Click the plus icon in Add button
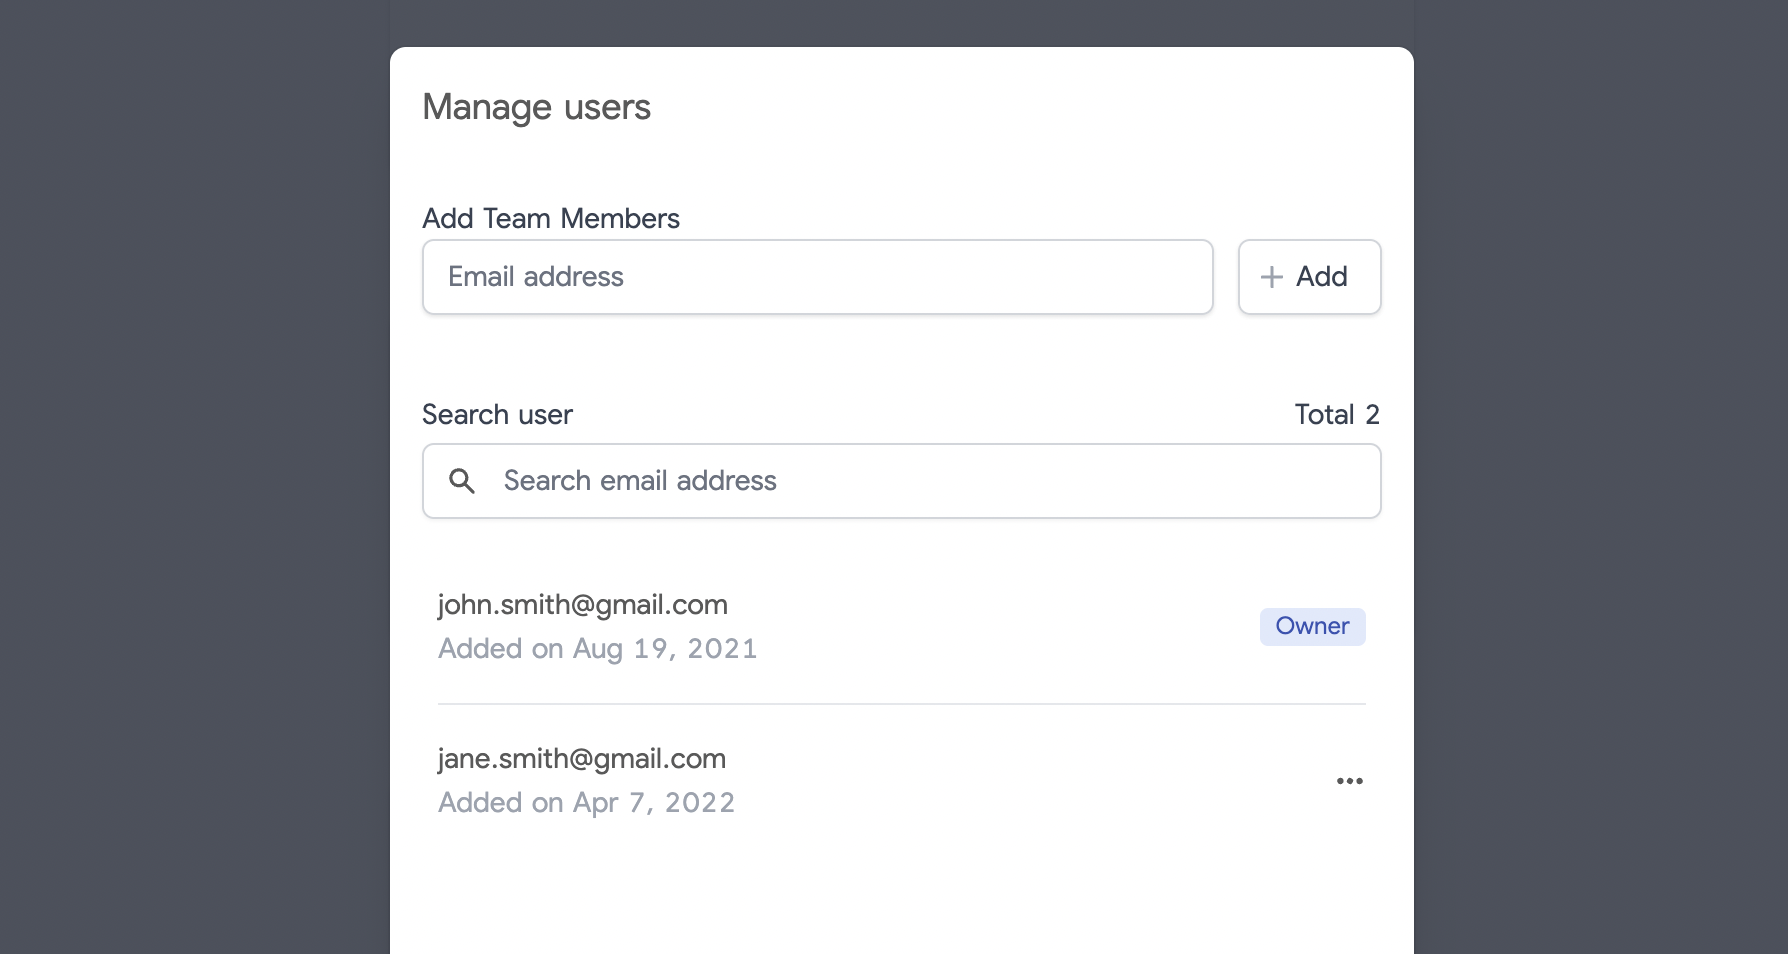Screen dimensions: 1788x954 [1271, 277]
